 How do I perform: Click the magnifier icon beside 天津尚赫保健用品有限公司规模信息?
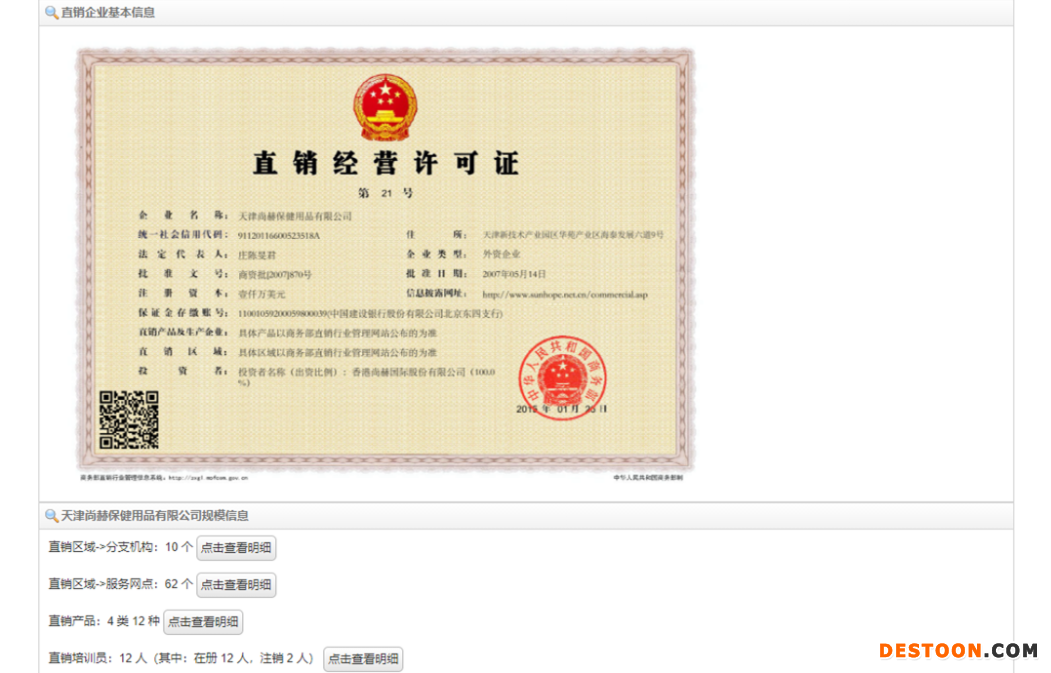coord(51,516)
